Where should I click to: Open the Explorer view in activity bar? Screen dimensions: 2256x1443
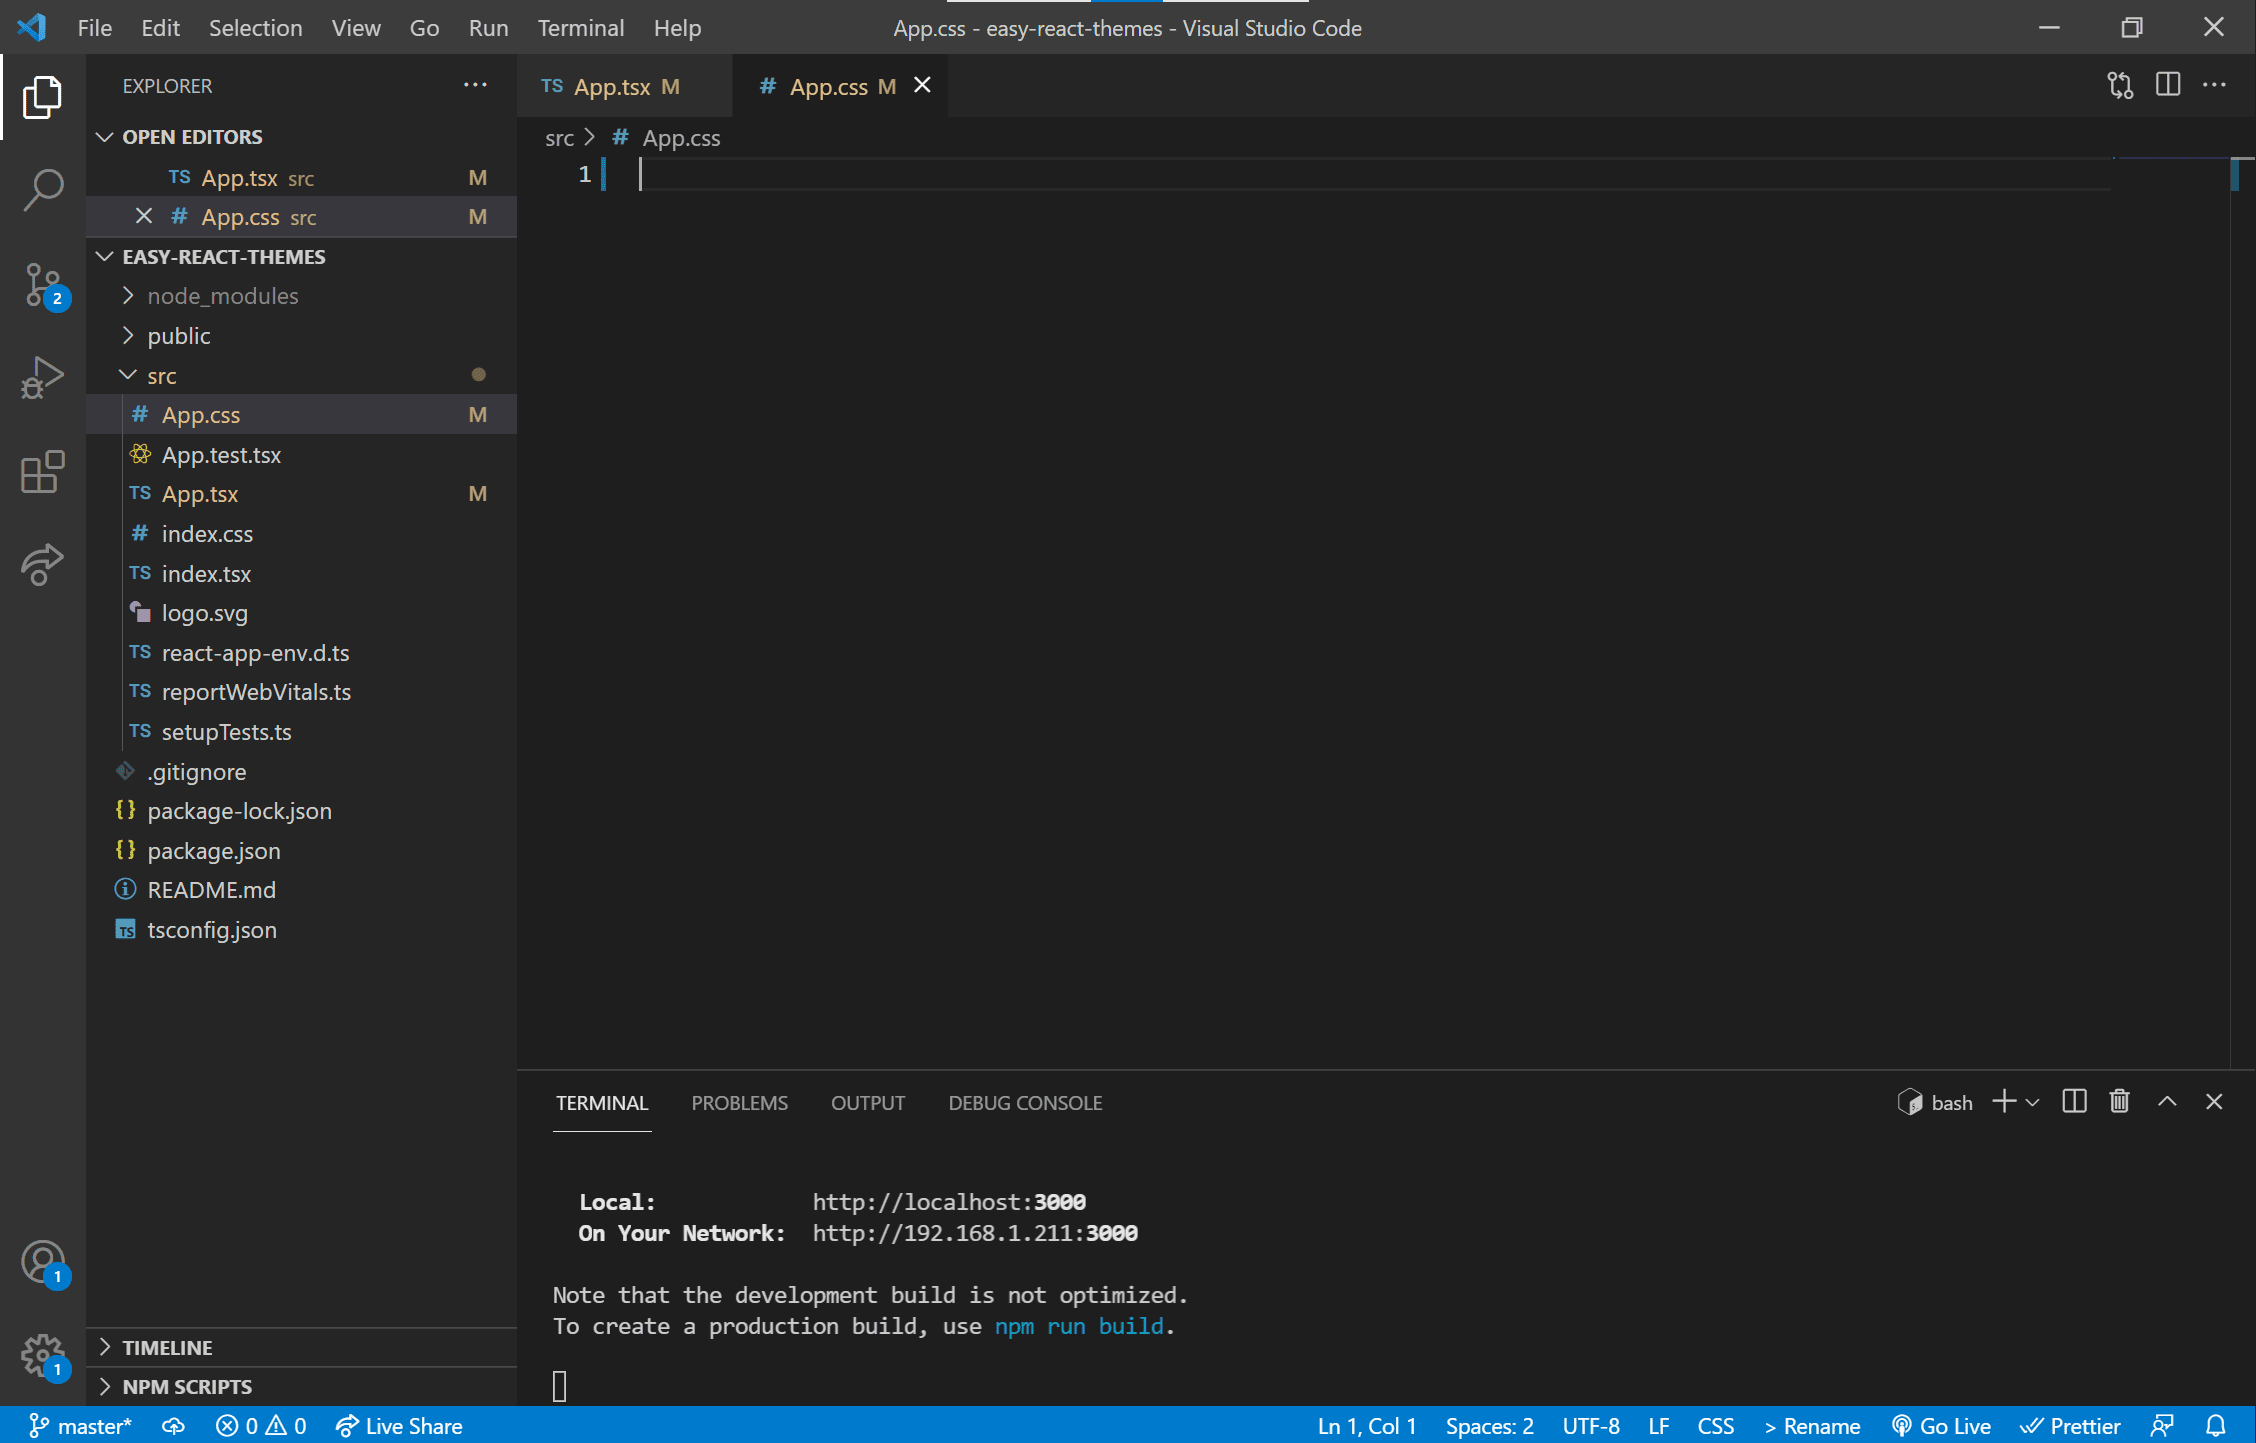tap(42, 97)
